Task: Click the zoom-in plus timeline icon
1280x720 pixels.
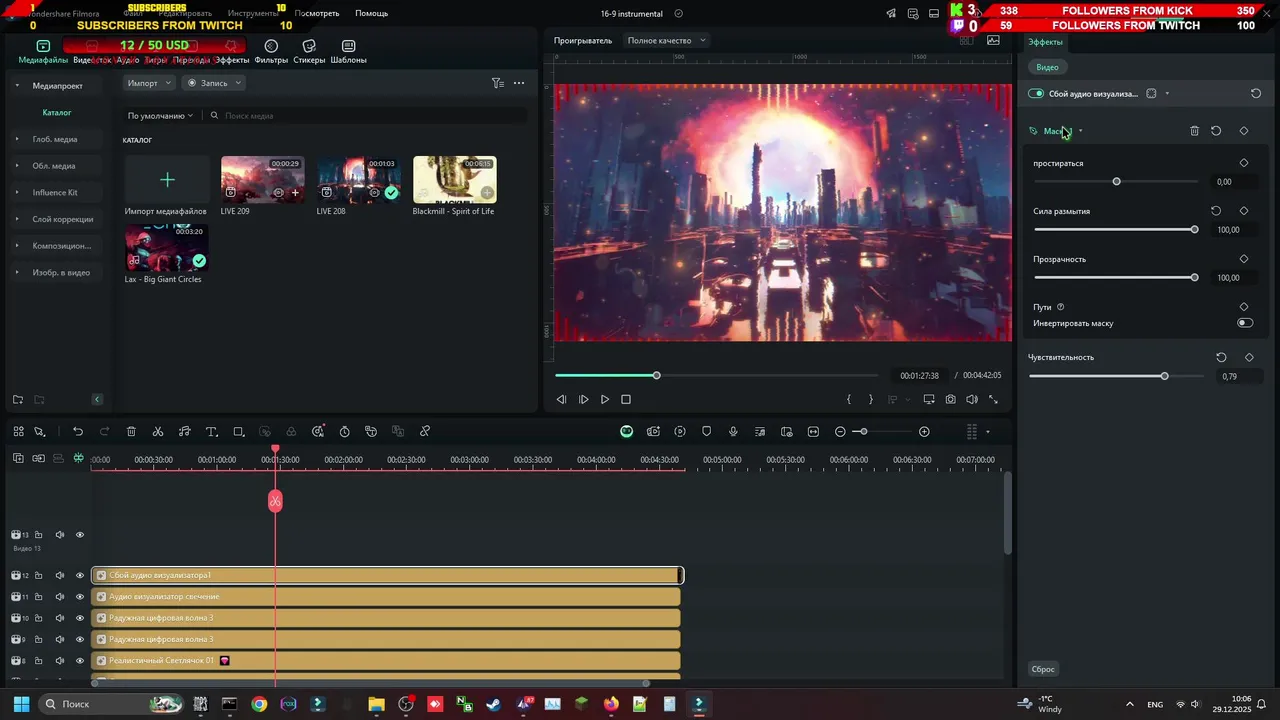Action: tap(924, 432)
